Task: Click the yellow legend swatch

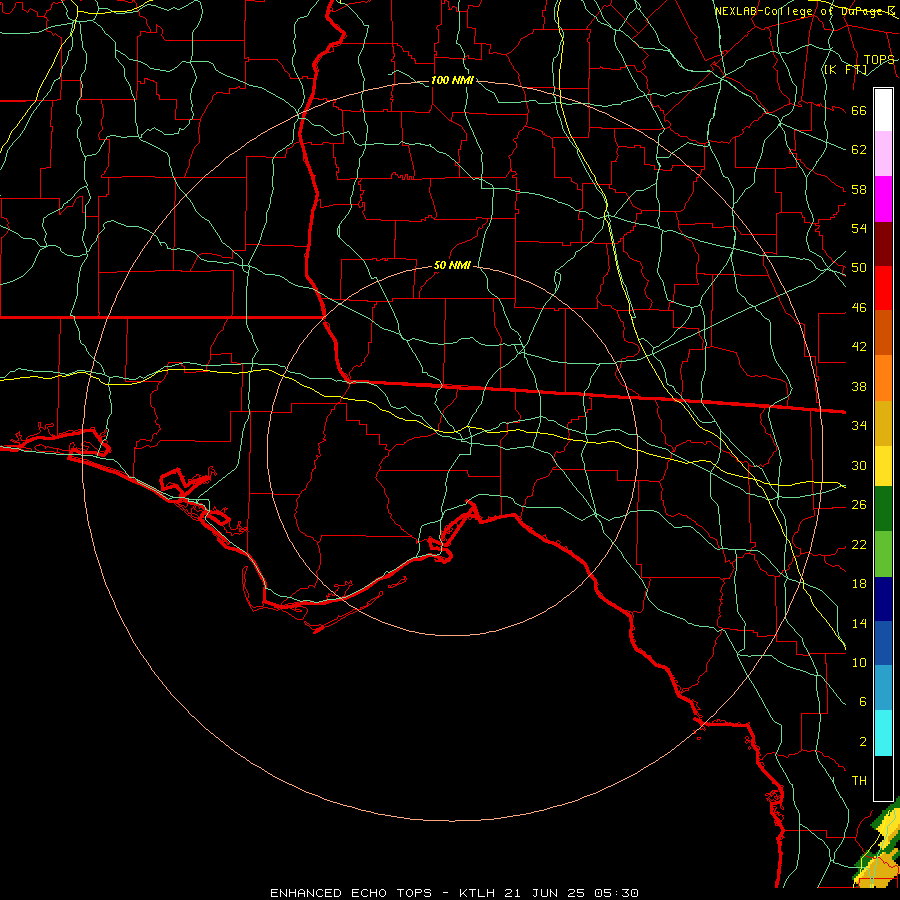Action: click(883, 465)
